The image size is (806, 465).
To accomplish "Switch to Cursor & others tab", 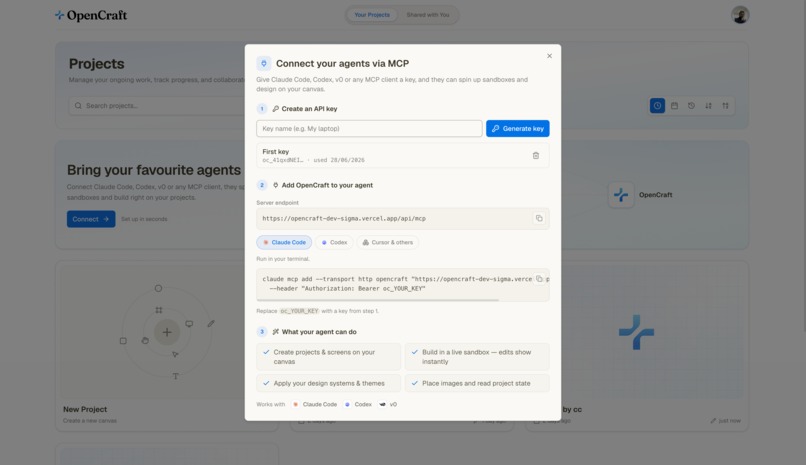I will pyautogui.click(x=388, y=243).
